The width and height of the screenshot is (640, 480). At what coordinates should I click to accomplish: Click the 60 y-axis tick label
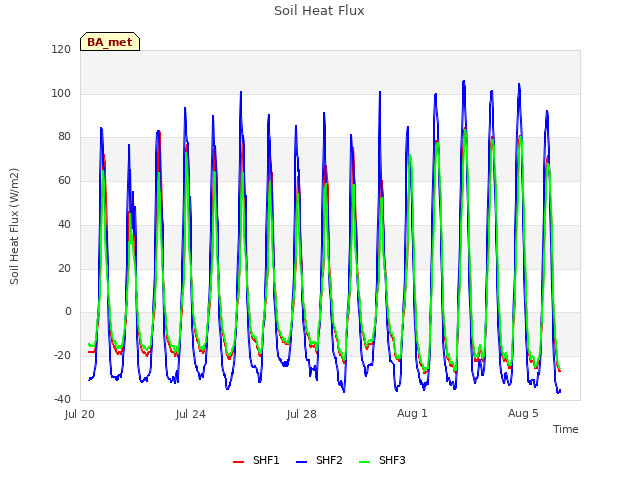[x=64, y=180]
